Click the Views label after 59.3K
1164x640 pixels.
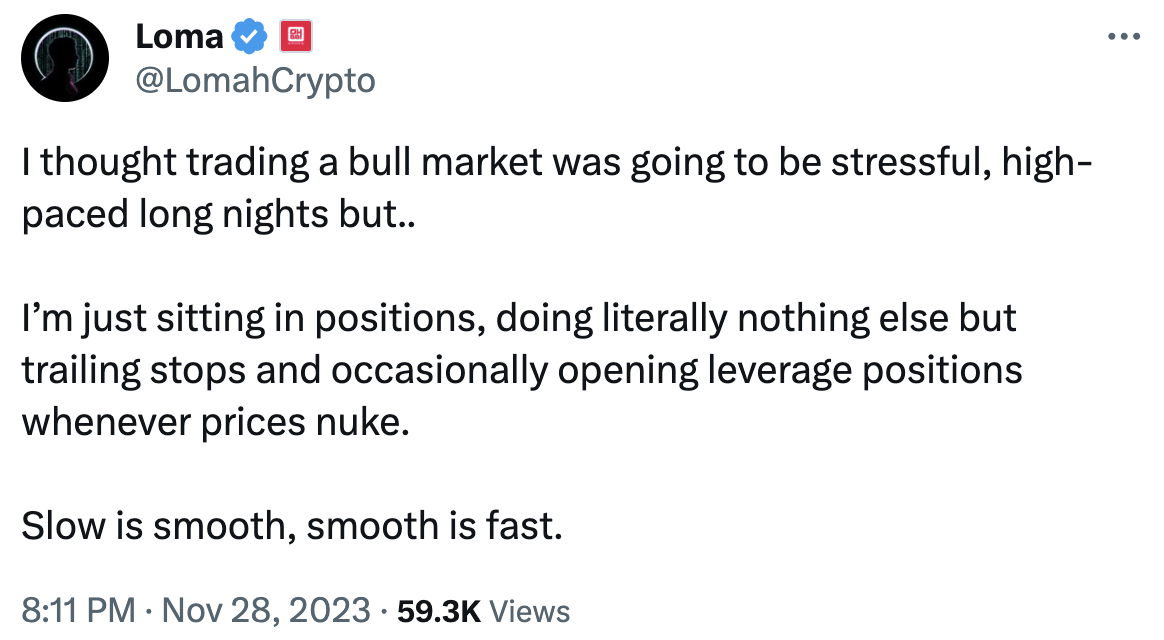click(529, 610)
